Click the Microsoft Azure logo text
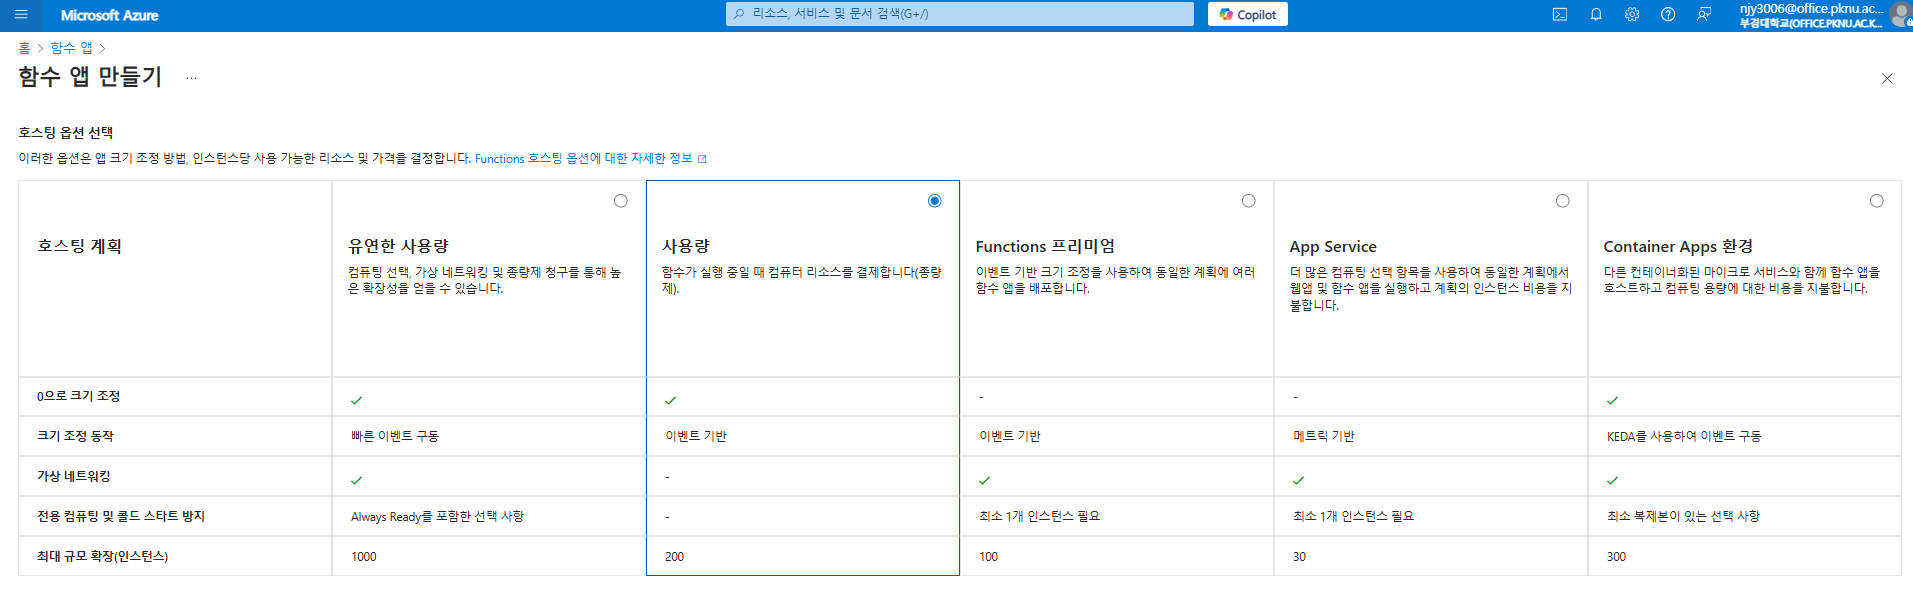The image size is (1913, 605). coord(109,15)
